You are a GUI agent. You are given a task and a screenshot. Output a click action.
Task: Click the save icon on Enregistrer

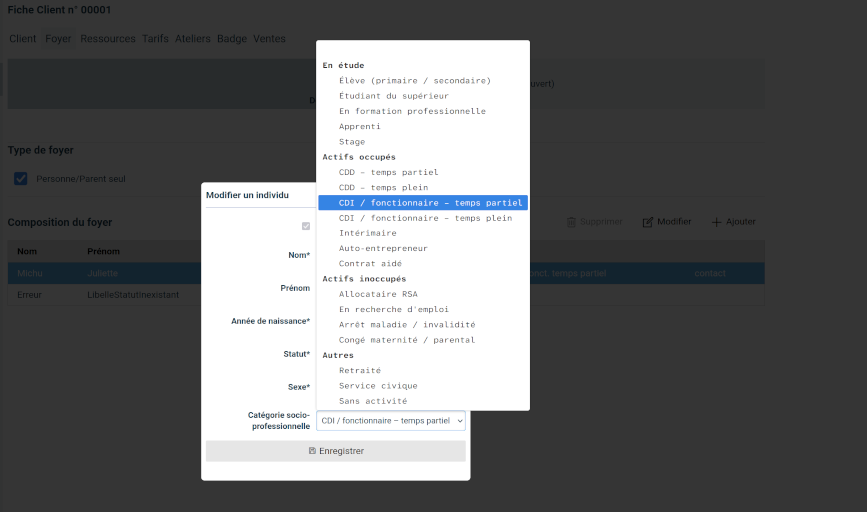(312, 451)
